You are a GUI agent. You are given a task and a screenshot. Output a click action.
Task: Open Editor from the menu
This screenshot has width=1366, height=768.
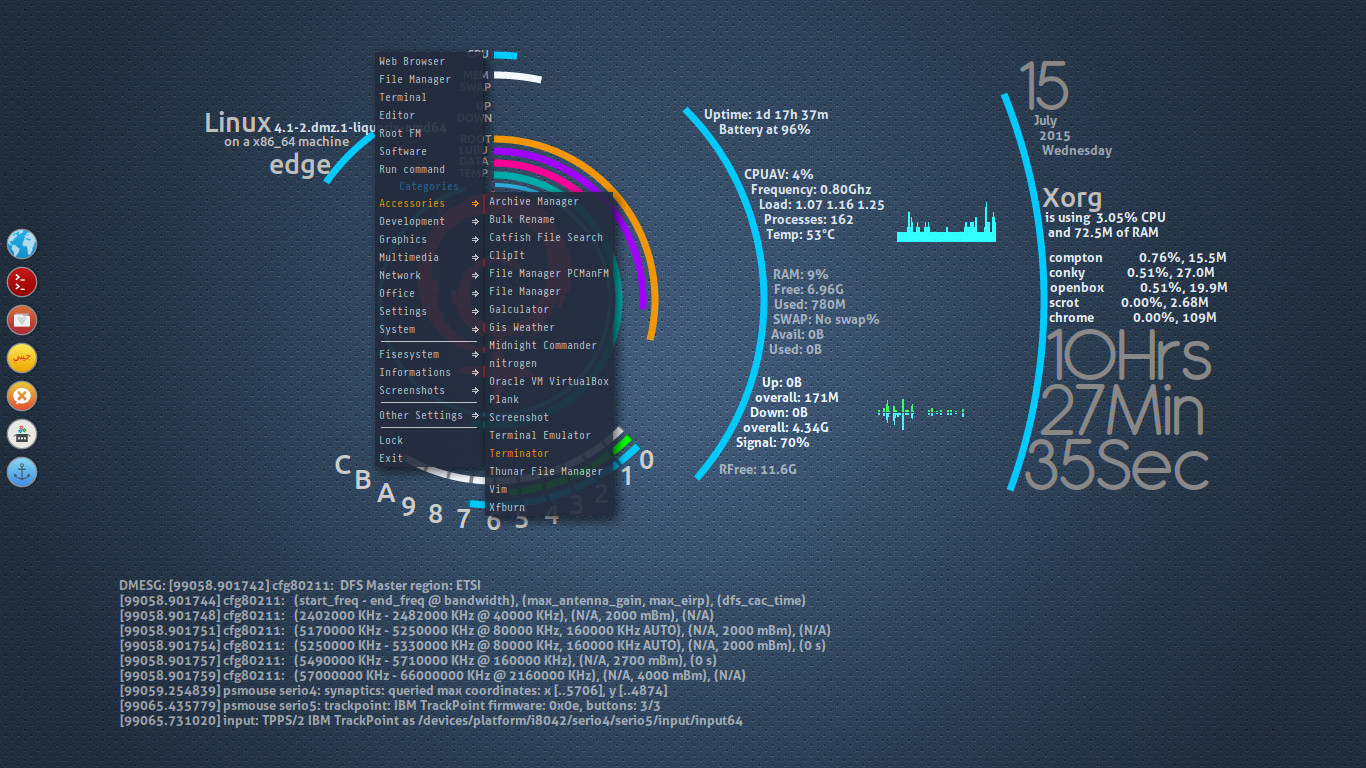pyautogui.click(x=430, y=115)
